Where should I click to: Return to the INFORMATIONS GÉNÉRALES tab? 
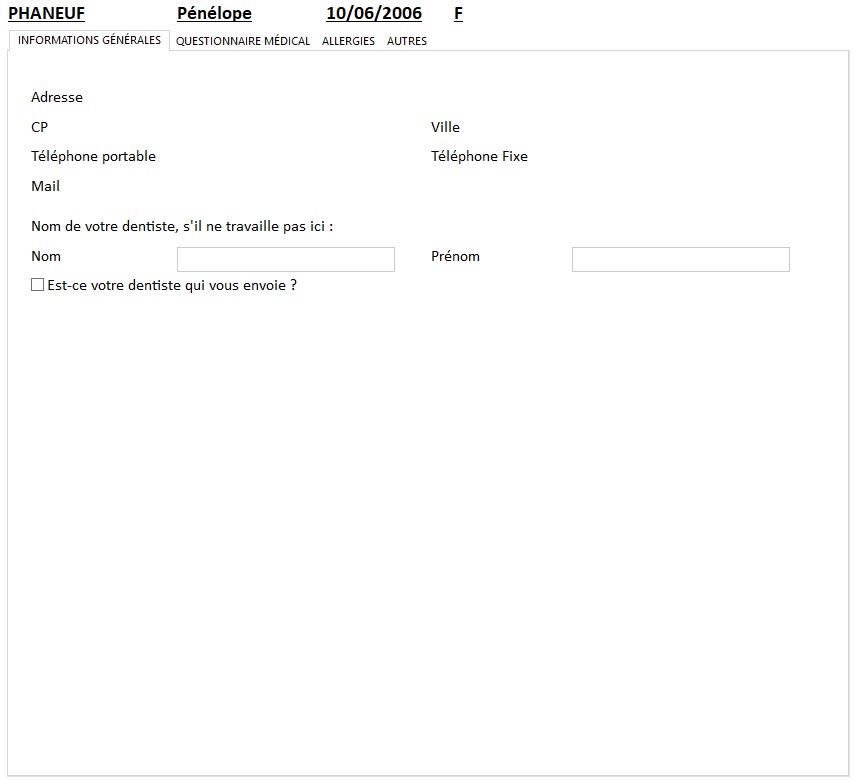pos(88,40)
